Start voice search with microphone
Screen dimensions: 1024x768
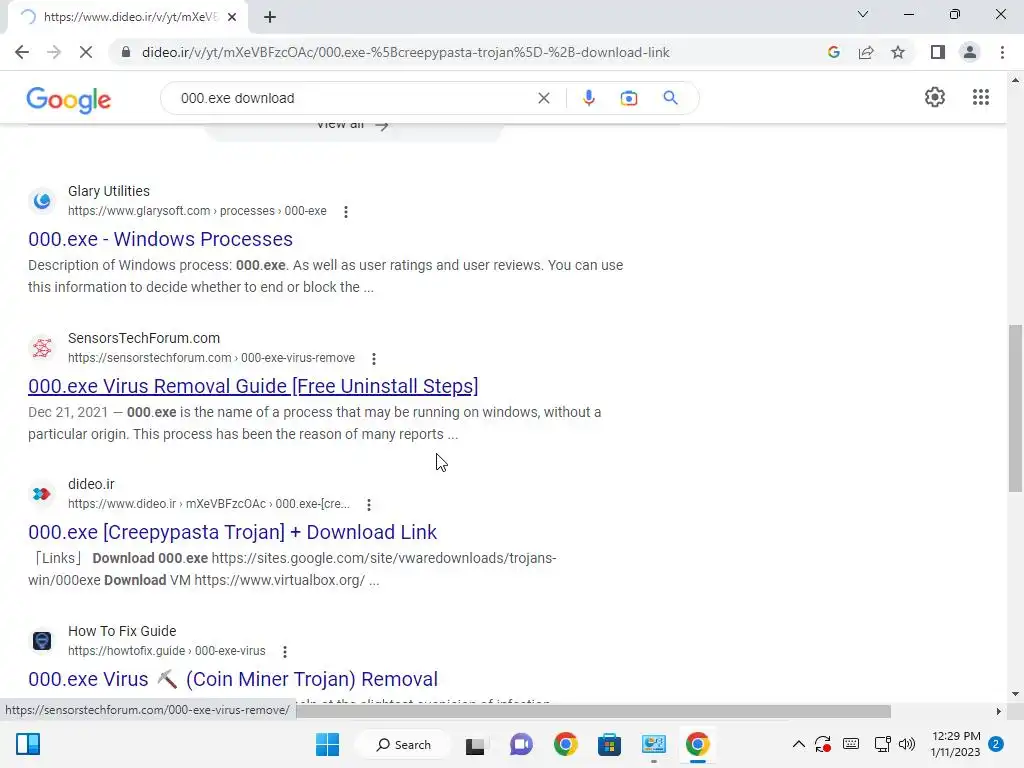588,98
